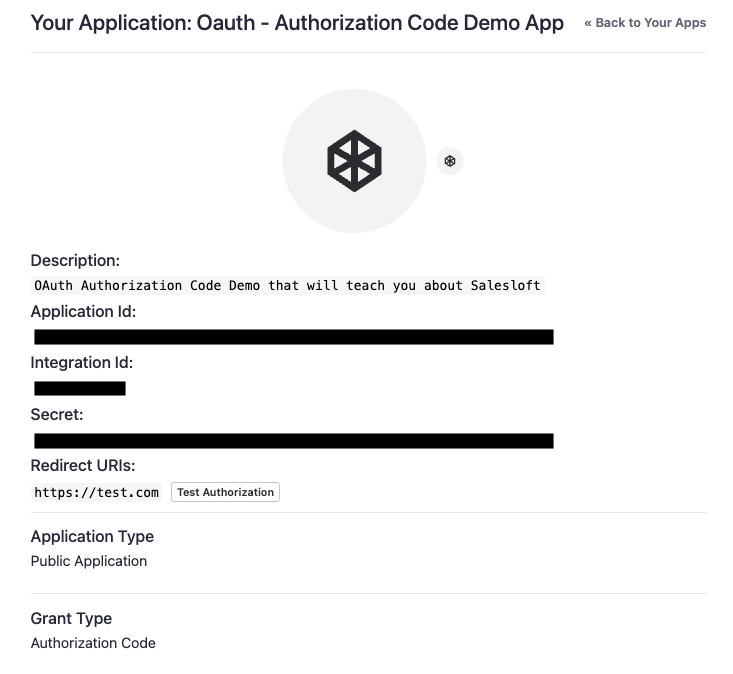Click the Integration Id label
733x674 pixels.
point(81,362)
